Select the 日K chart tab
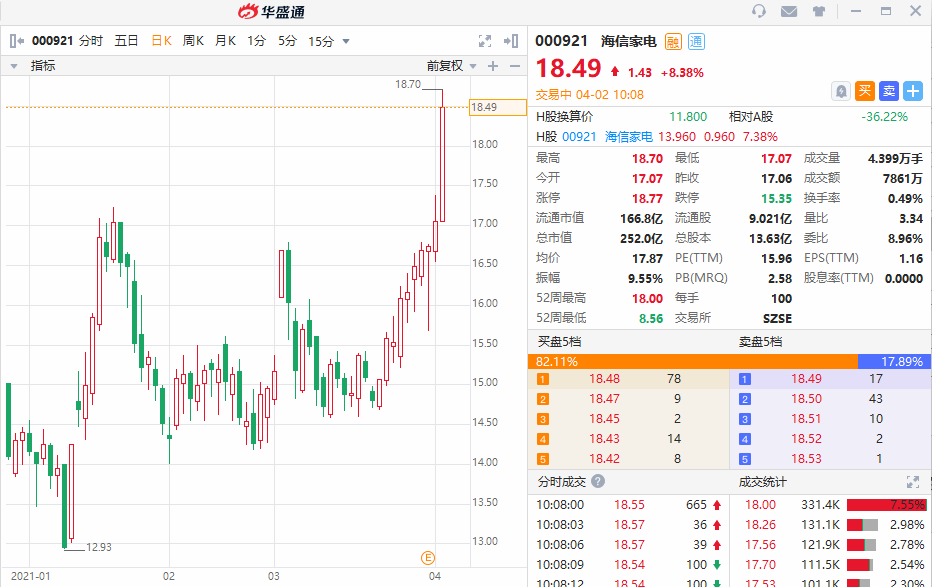932x587 pixels. click(x=161, y=41)
